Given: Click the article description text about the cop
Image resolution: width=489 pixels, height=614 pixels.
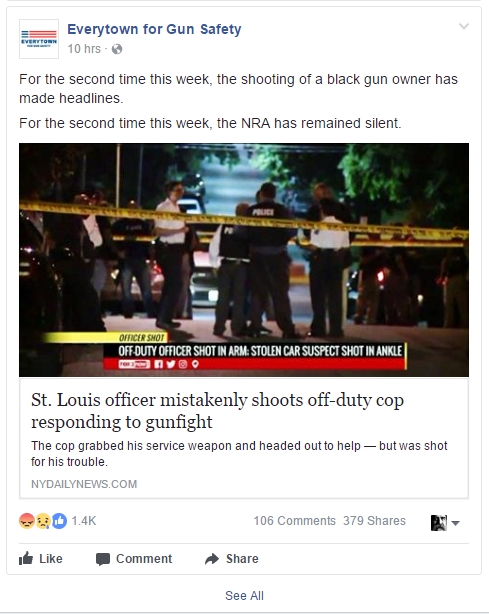Looking at the screenshot, I should [x=239, y=453].
